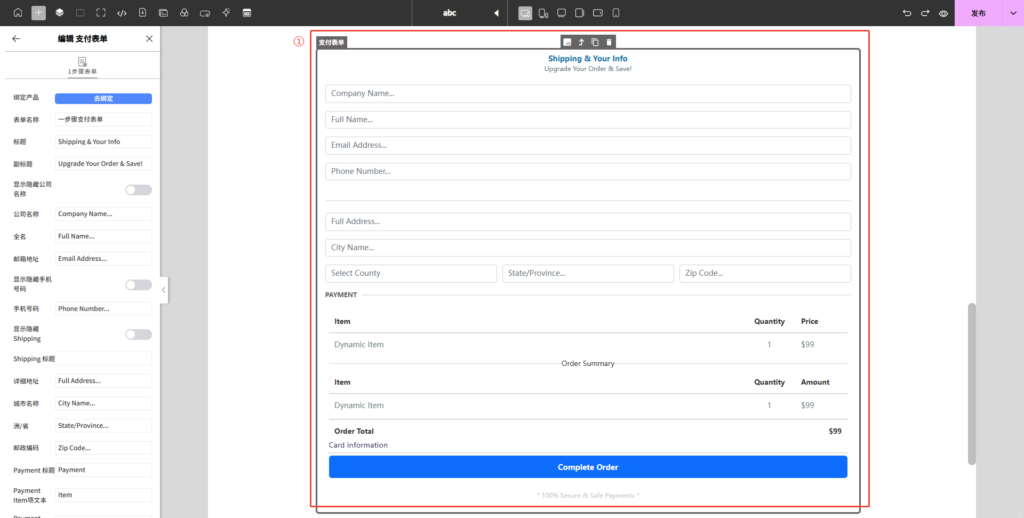Click the redo arrow

tap(925, 13)
